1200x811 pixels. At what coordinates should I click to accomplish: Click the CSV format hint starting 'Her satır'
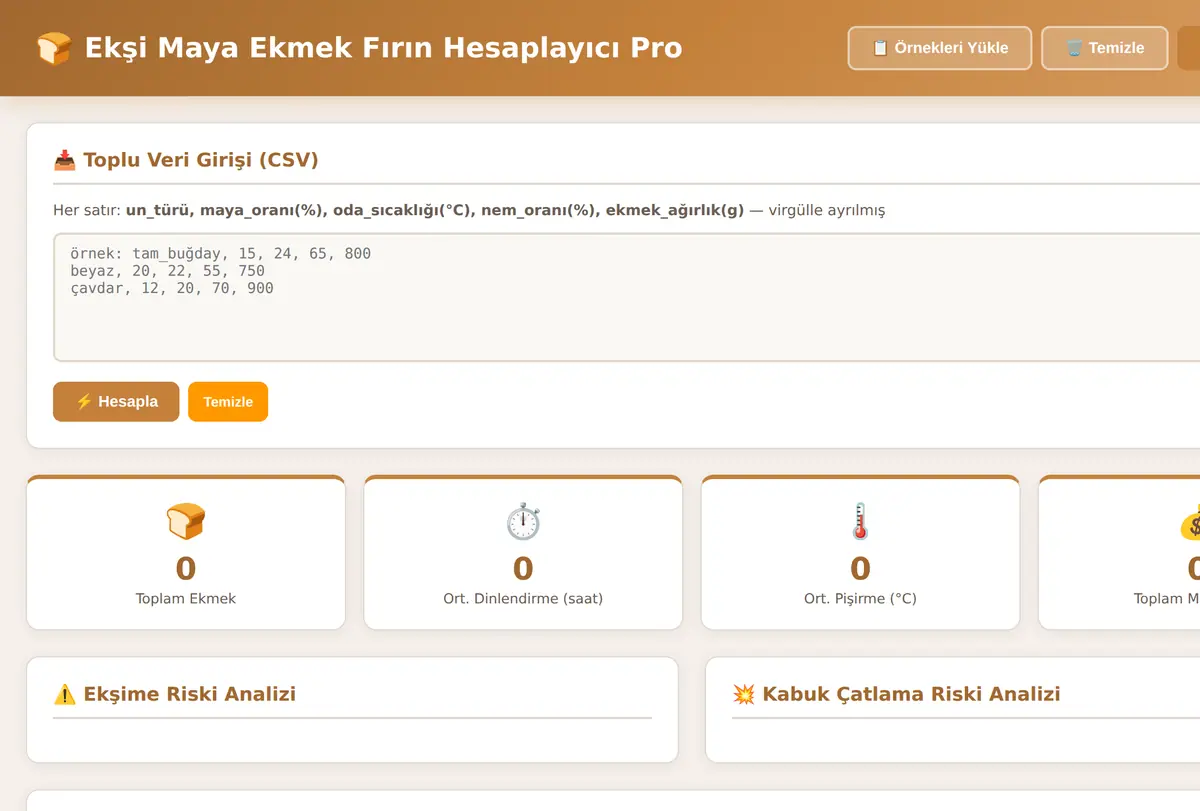coord(469,211)
